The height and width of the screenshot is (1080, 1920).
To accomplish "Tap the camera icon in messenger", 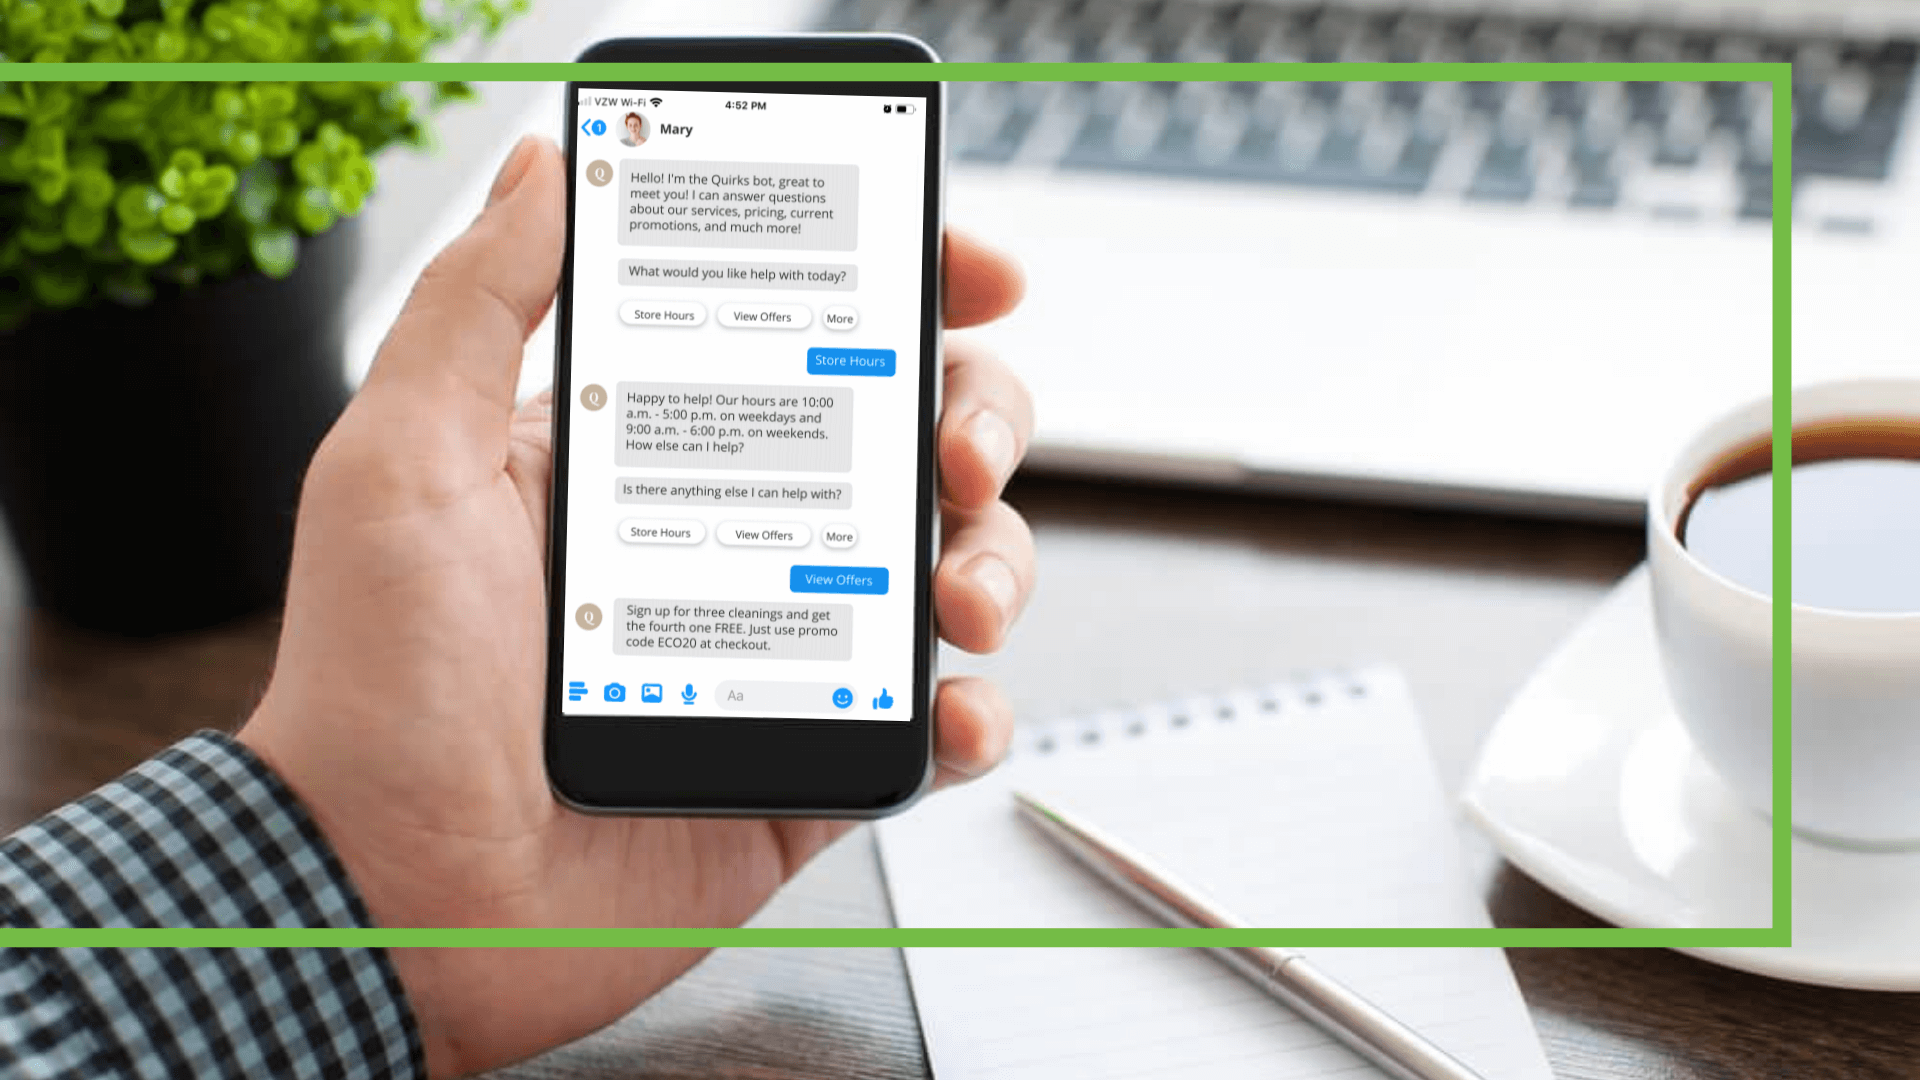I will point(613,694).
